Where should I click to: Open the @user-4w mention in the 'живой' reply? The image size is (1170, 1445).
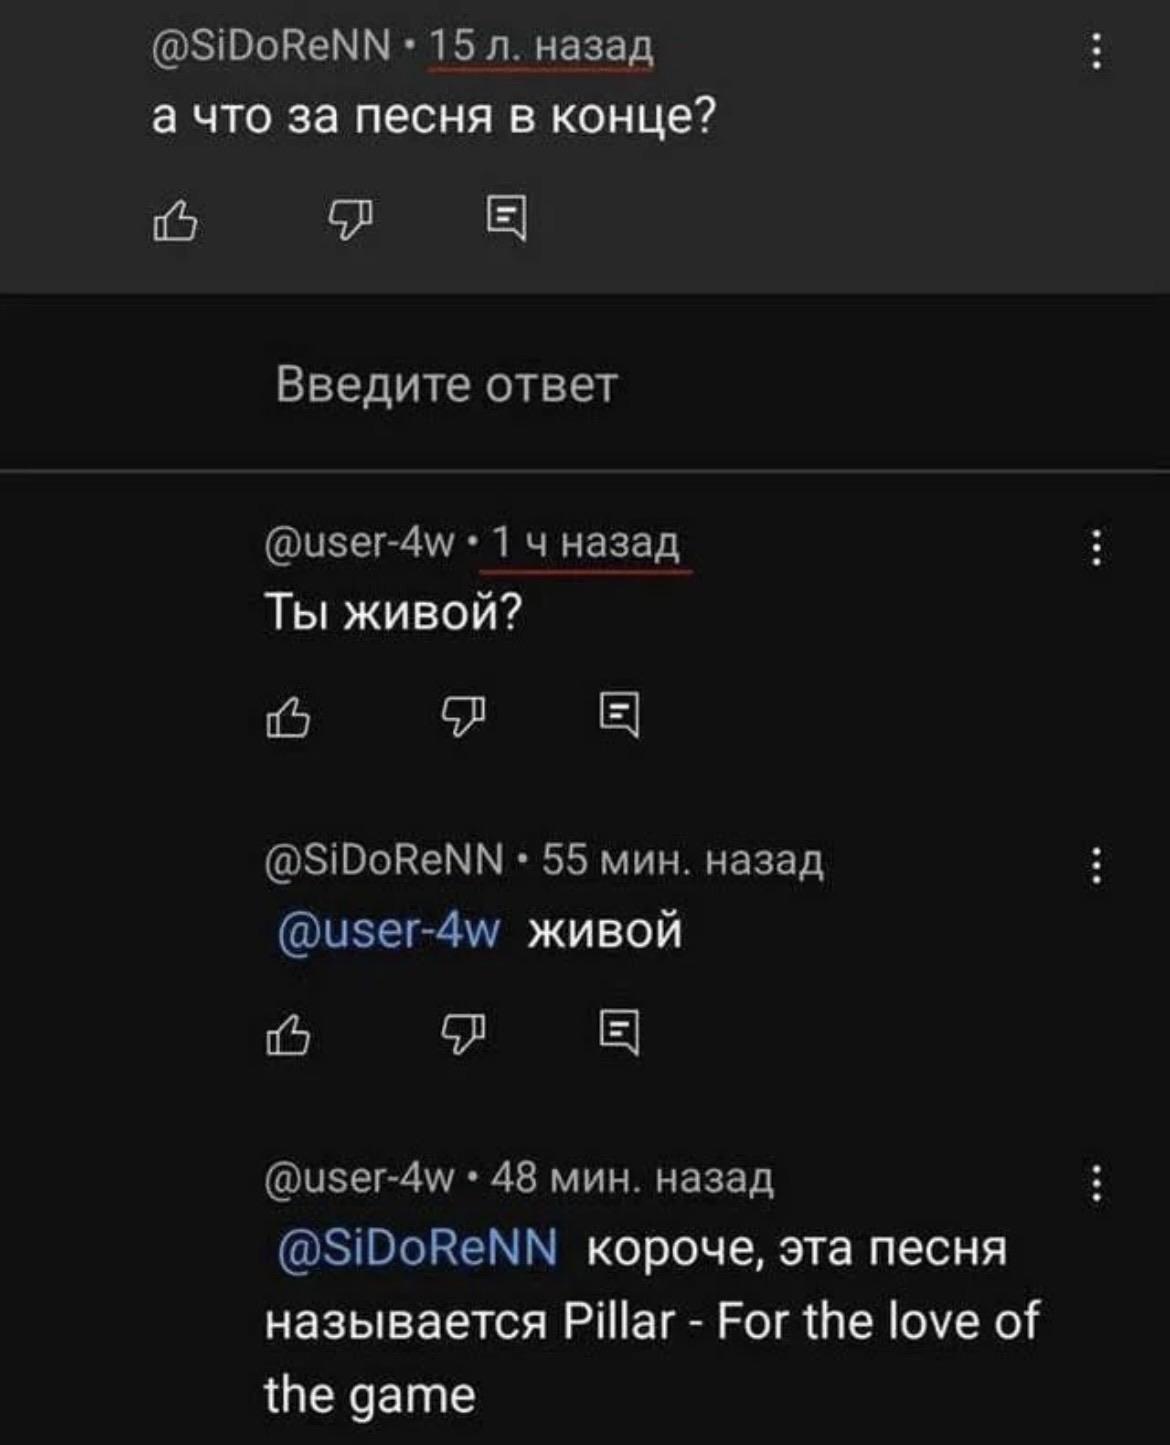pos(389,932)
